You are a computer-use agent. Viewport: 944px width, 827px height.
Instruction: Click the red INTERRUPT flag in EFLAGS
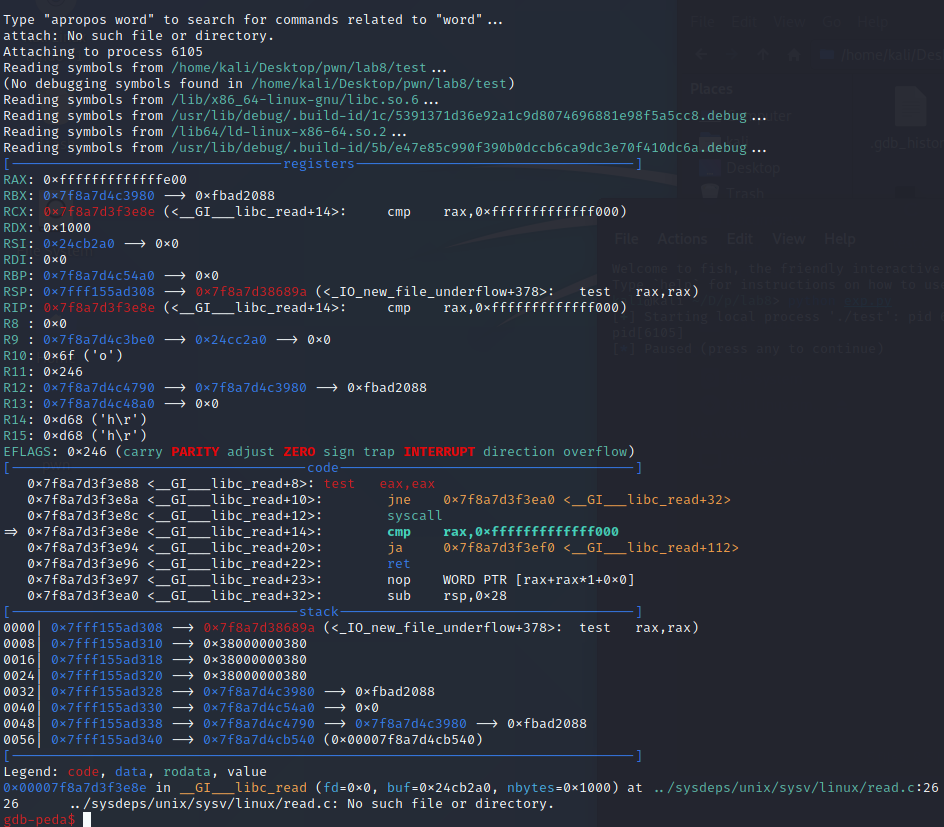pos(439,451)
